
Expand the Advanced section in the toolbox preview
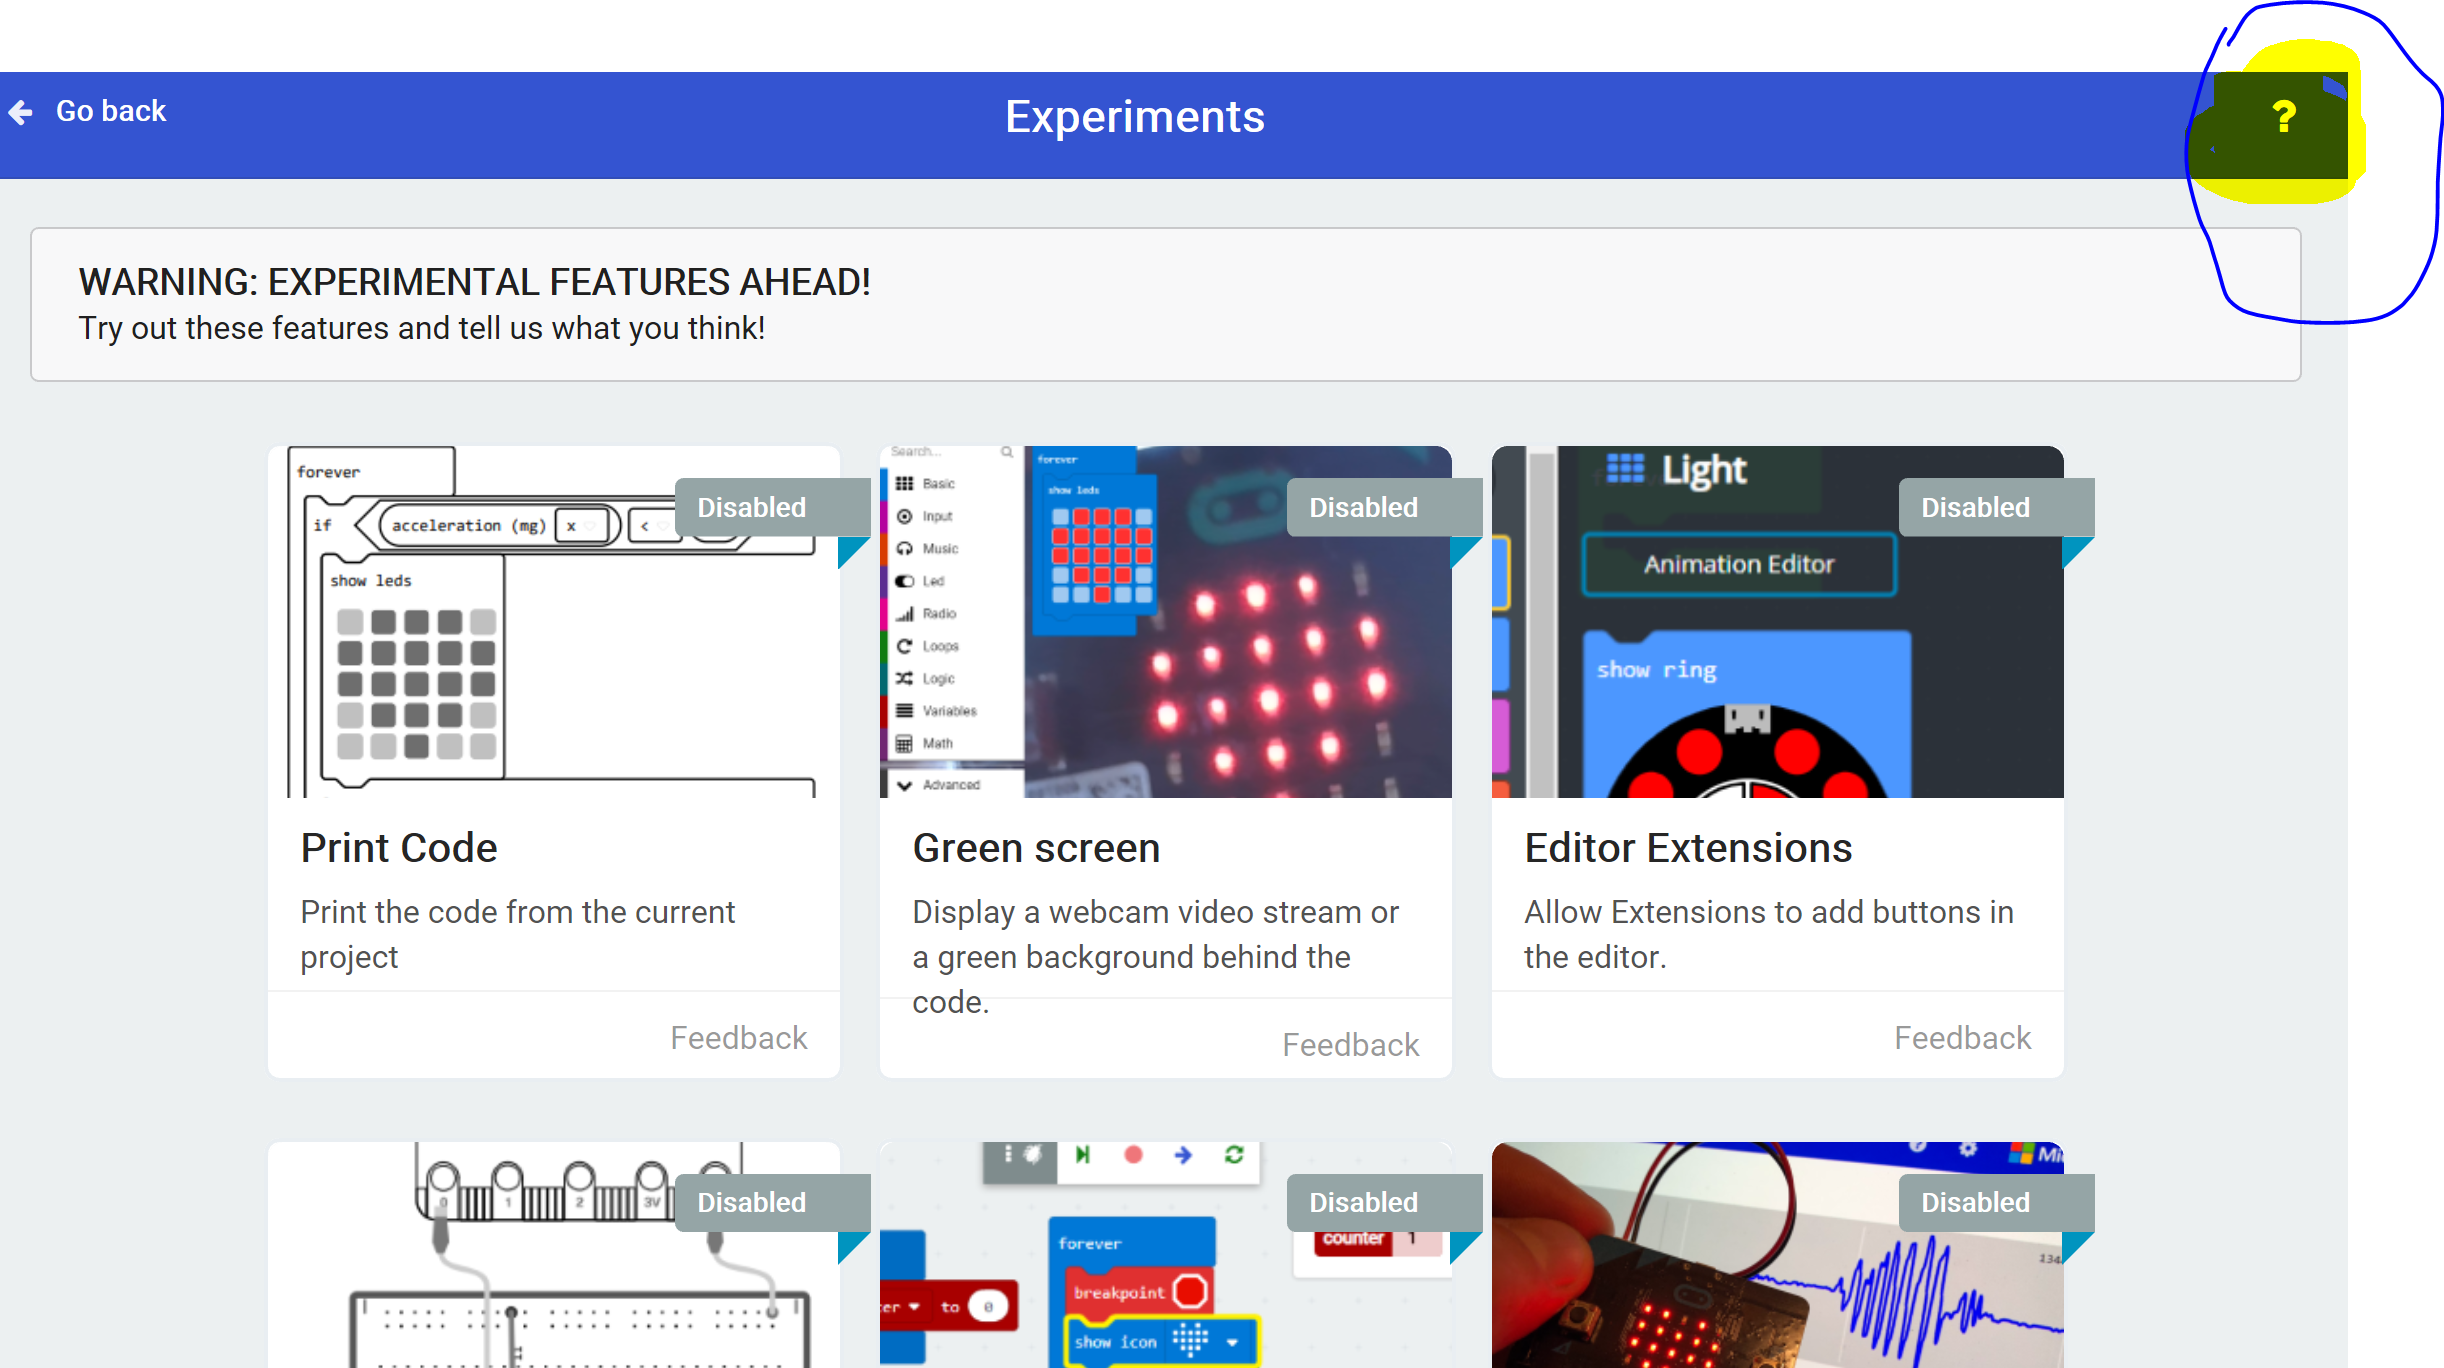point(950,785)
